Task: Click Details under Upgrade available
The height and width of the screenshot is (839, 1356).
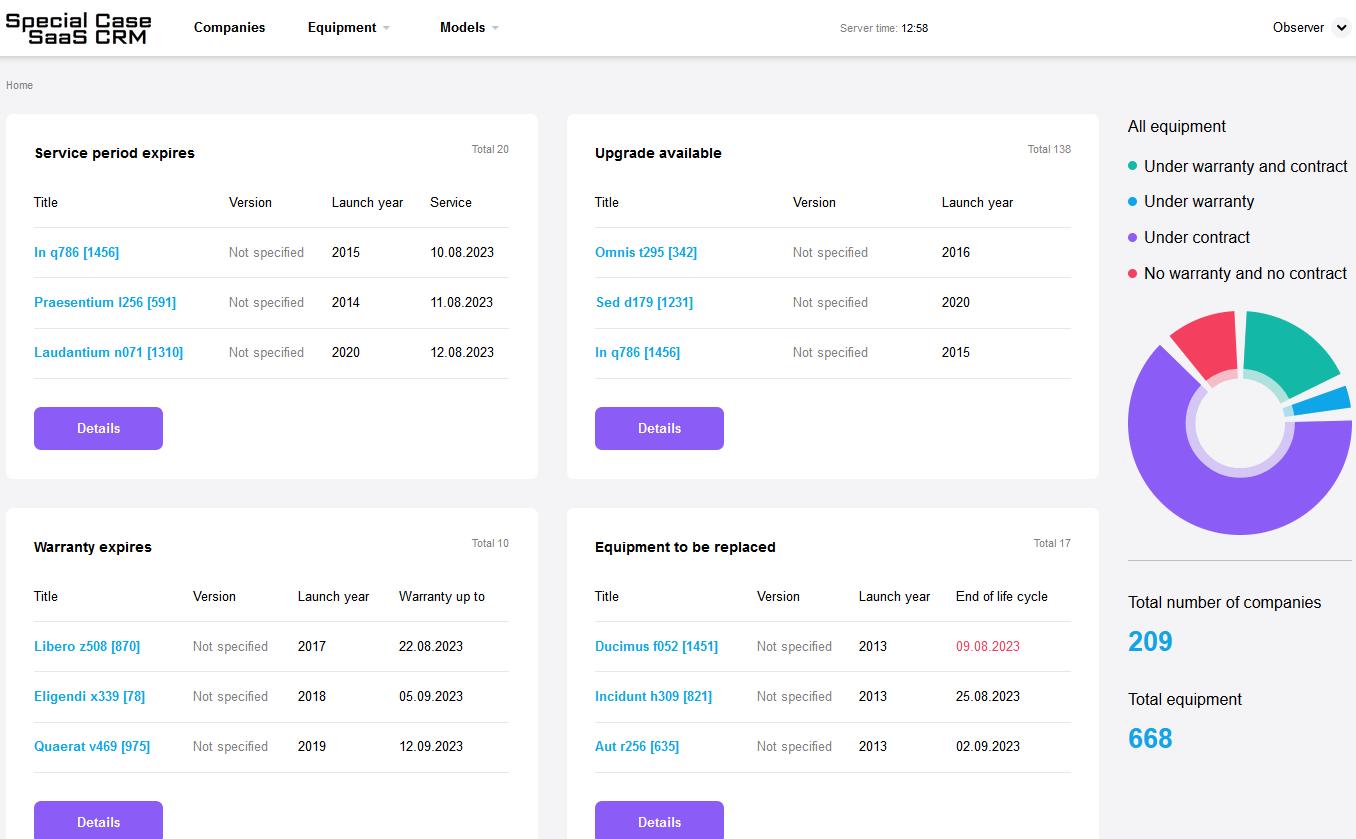Action: pos(659,428)
